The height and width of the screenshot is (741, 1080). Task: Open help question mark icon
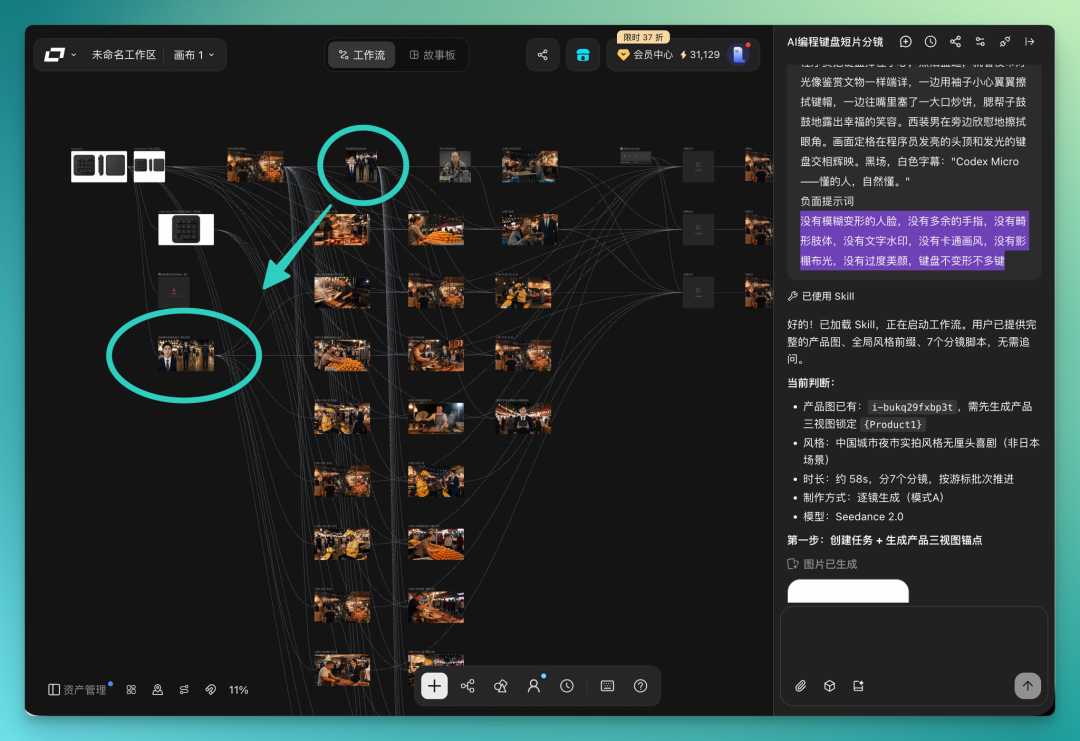tap(641, 686)
